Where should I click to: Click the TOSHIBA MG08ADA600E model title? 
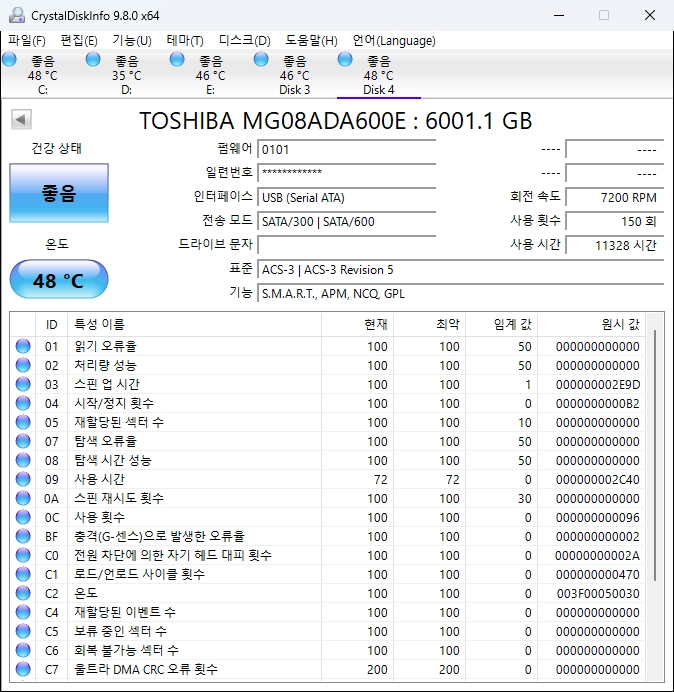[335, 120]
